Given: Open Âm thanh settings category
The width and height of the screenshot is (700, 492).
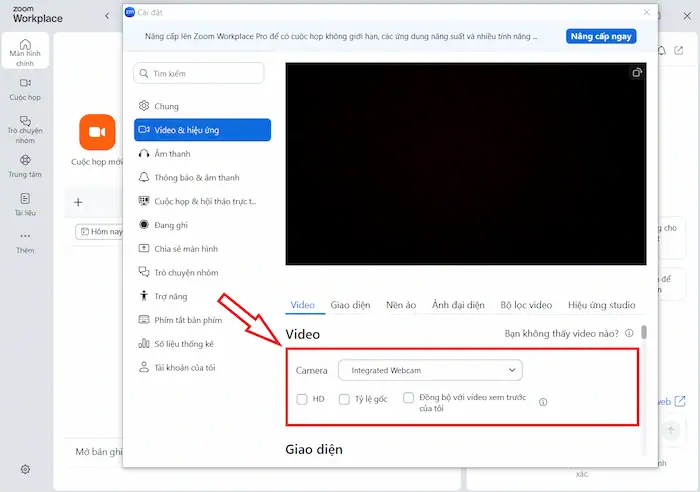Looking at the screenshot, I should point(172,154).
